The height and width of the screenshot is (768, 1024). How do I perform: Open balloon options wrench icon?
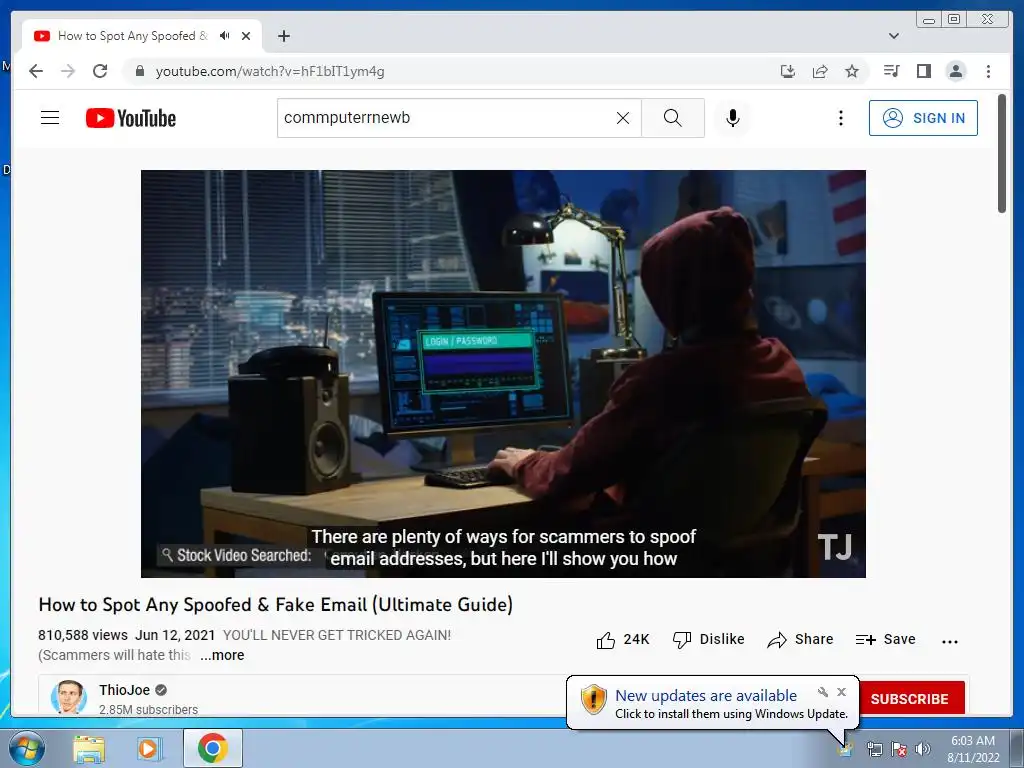[x=823, y=692]
